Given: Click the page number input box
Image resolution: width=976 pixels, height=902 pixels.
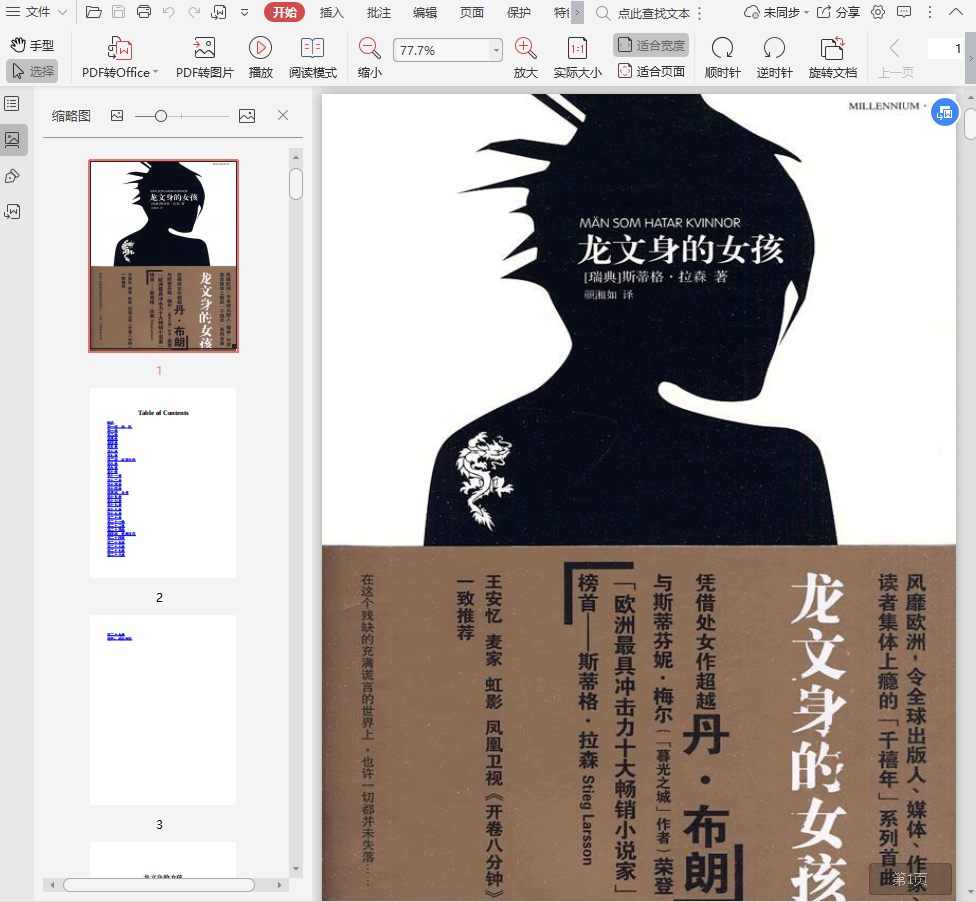Looking at the screenshot, I should 946,49.
